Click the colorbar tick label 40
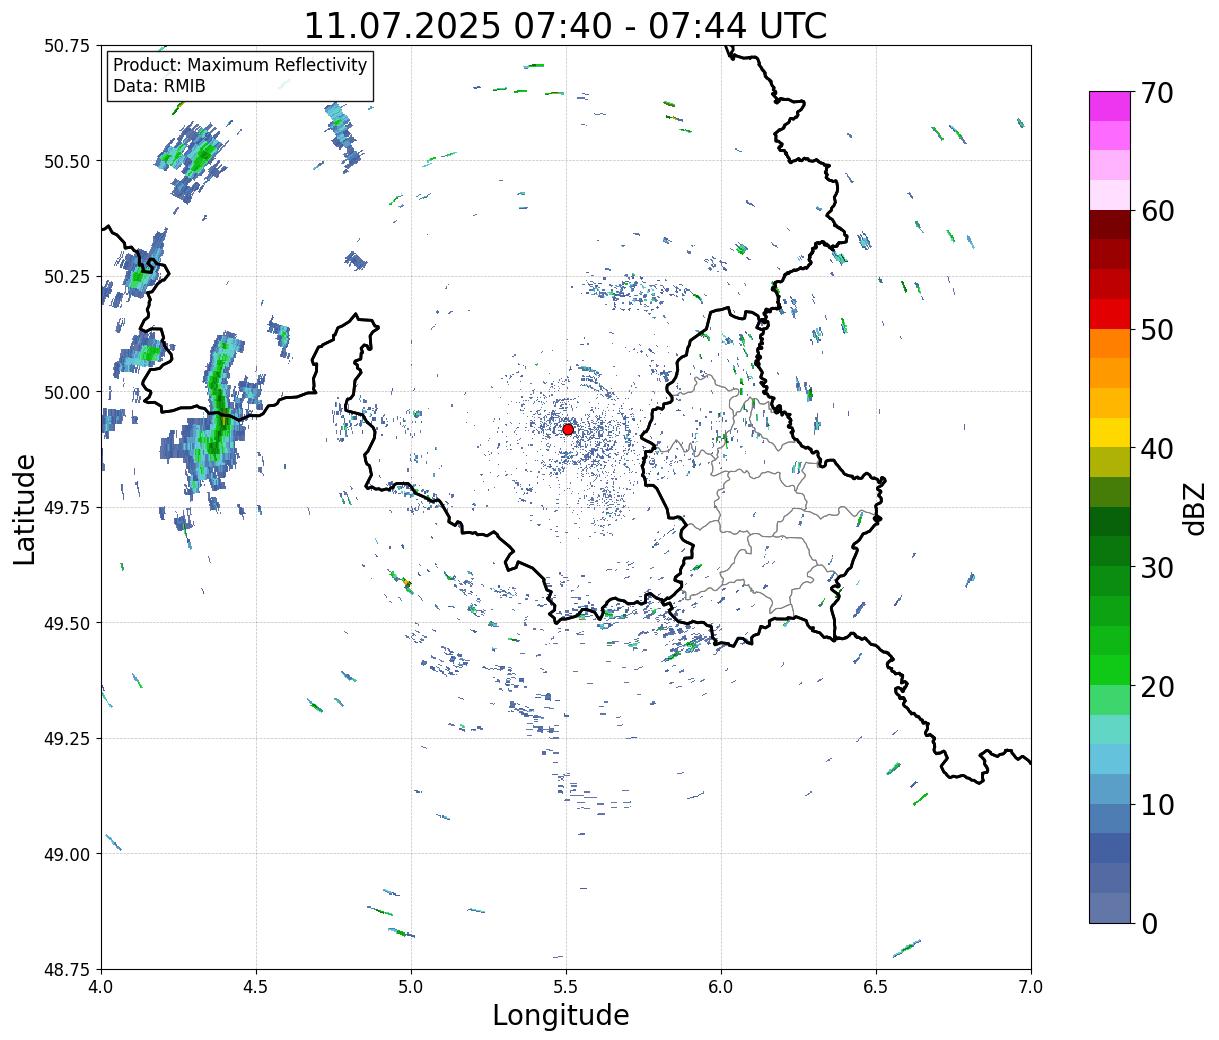This screenshot has height=1040, width=1219. coord(1158,448)
